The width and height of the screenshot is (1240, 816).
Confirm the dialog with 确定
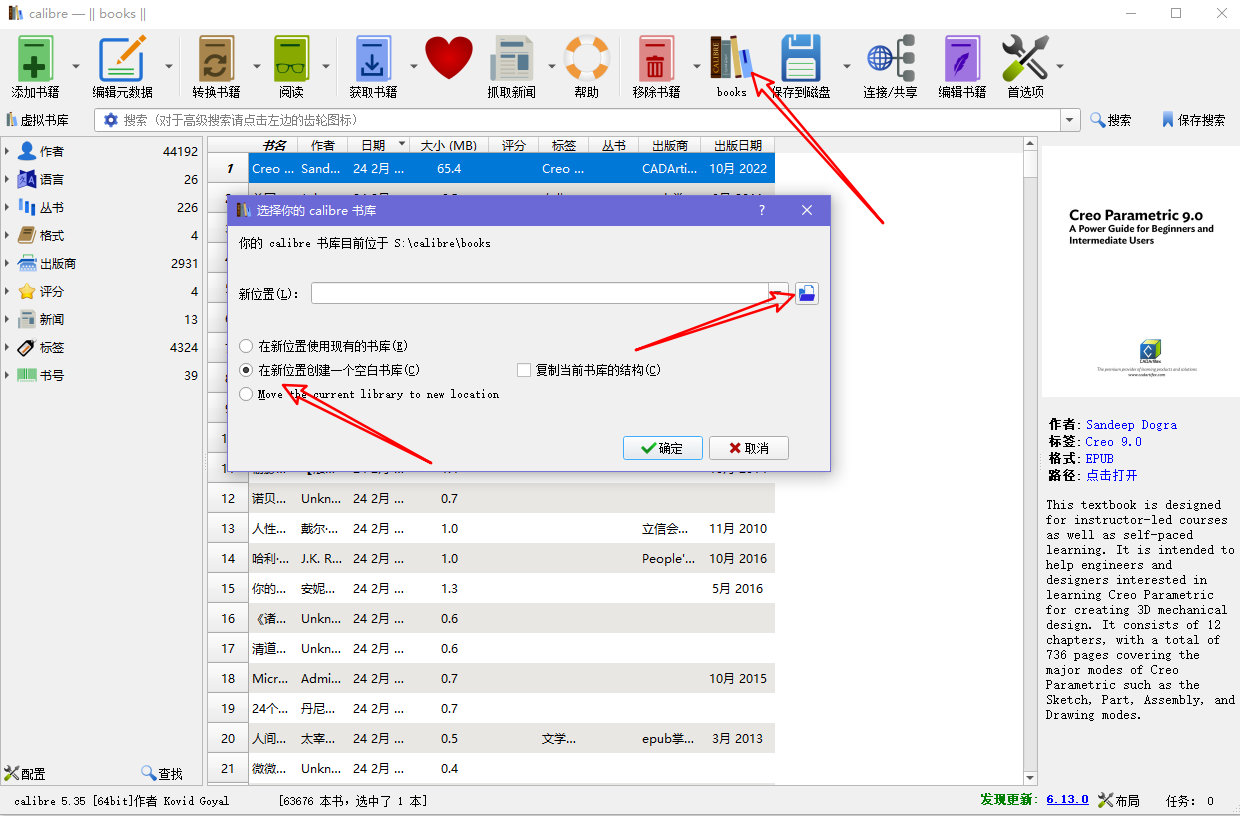[662, 448]
